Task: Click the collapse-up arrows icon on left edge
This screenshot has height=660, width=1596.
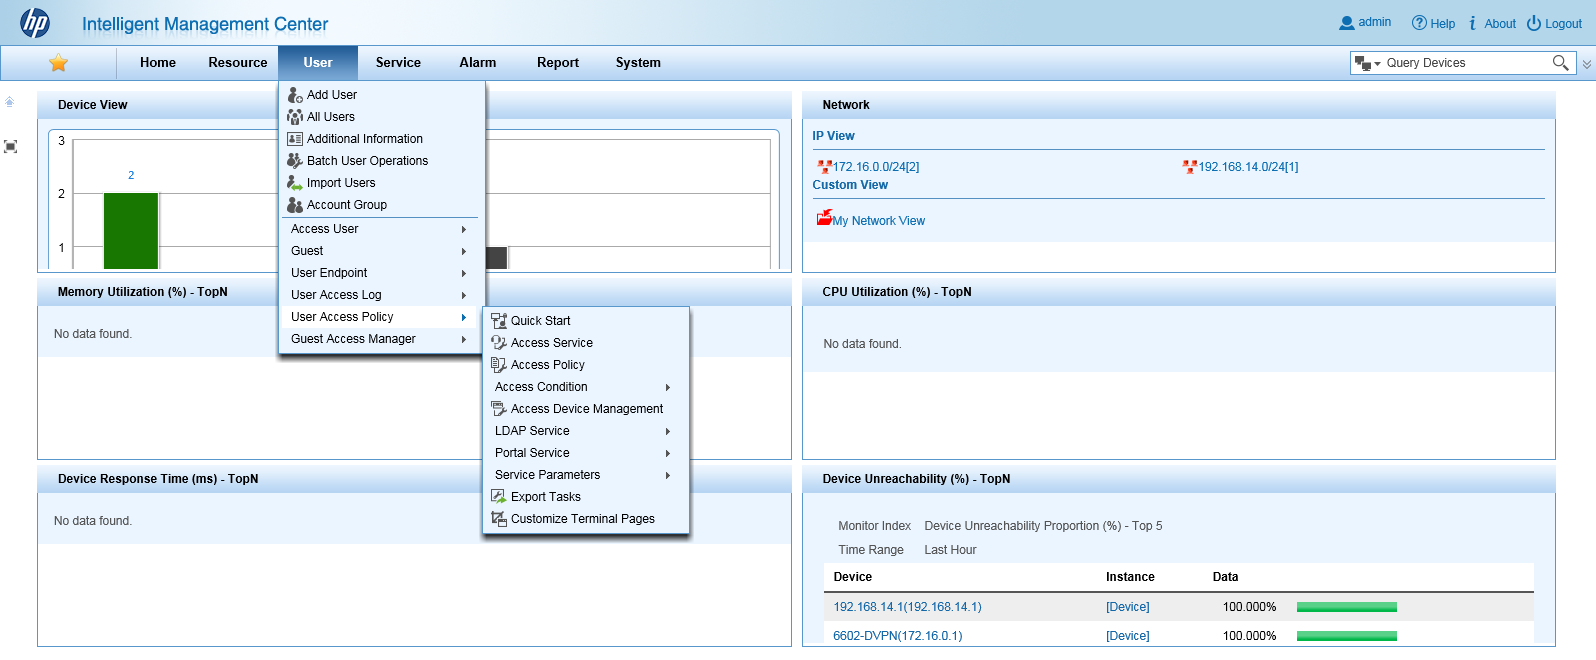Action: (10, 102)
